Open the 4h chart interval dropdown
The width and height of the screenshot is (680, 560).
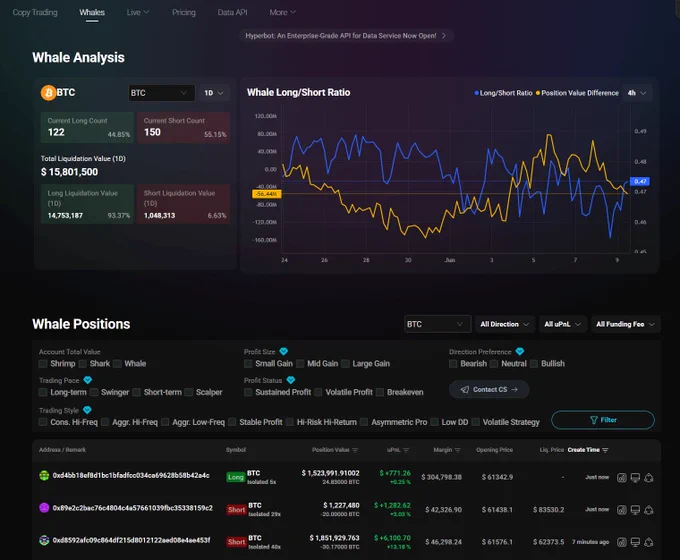coord(637,93)
